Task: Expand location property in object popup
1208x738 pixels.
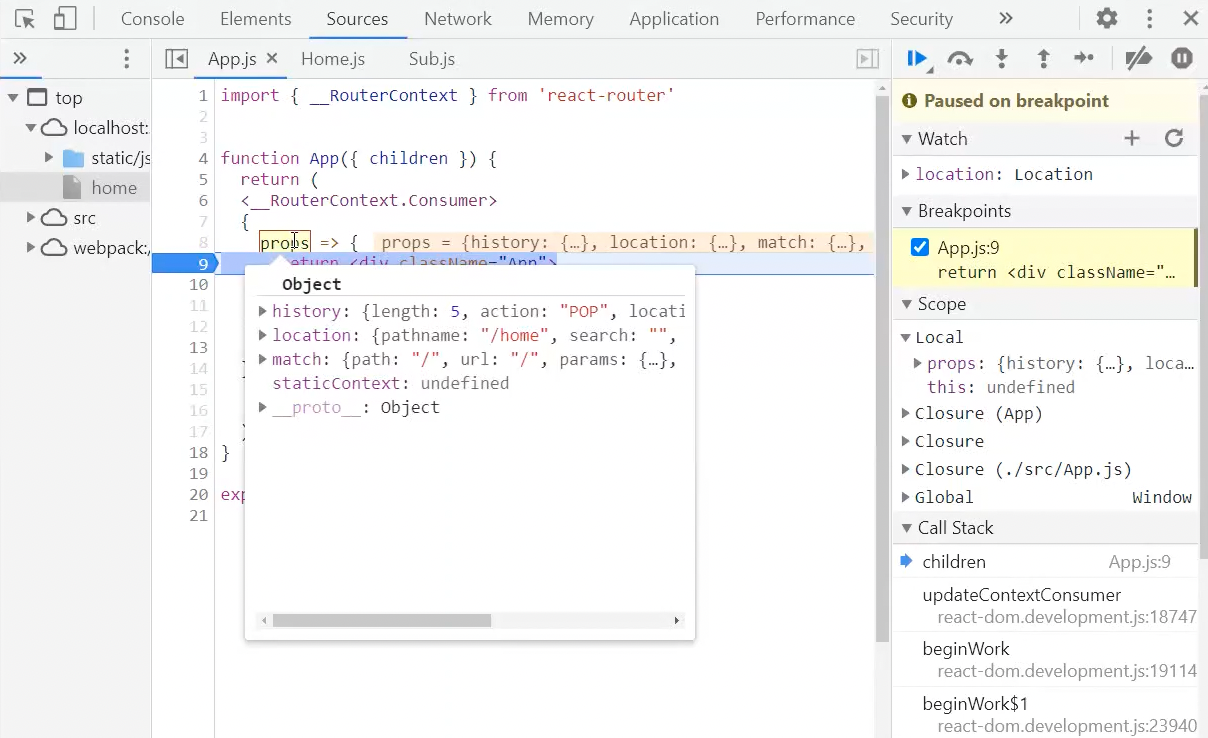Action: point(263,335)
